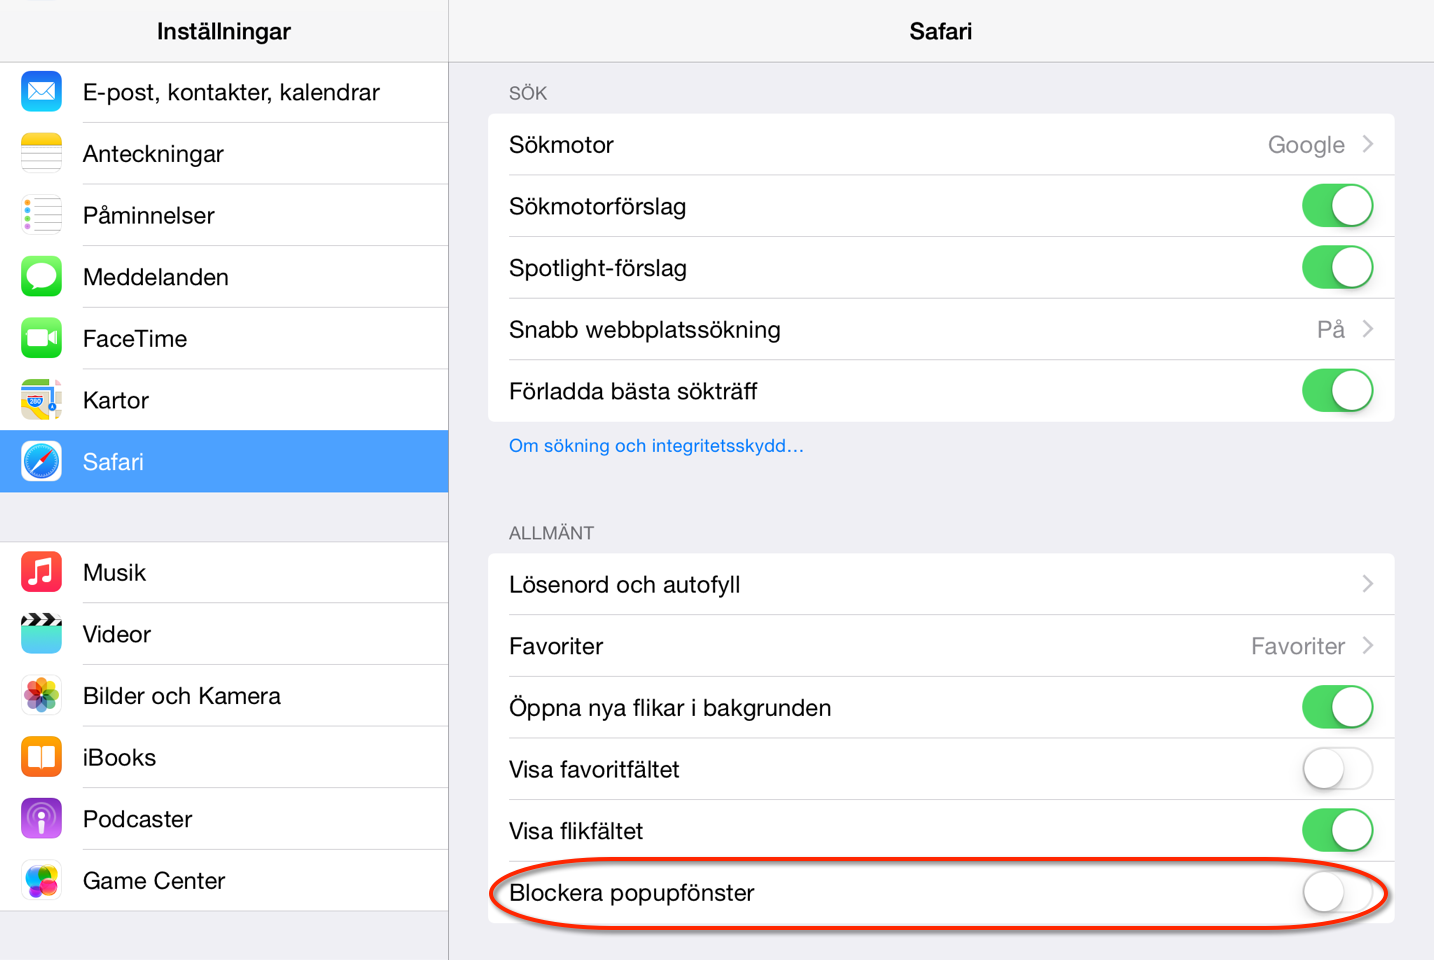Tap the yellow Anteckningar notes icon
Viewport: 1434px width, 960px height.
click(x=41, y=153)
